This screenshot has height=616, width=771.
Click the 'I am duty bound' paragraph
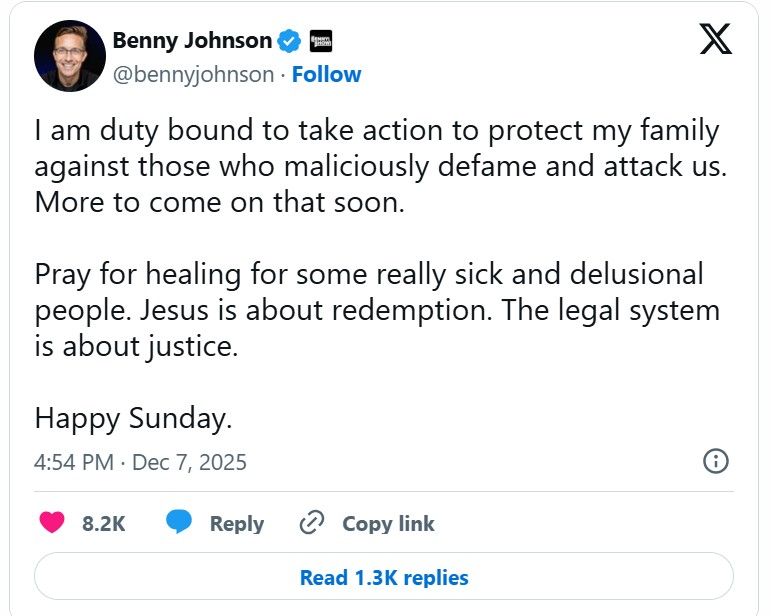click(x=377, y=148)
